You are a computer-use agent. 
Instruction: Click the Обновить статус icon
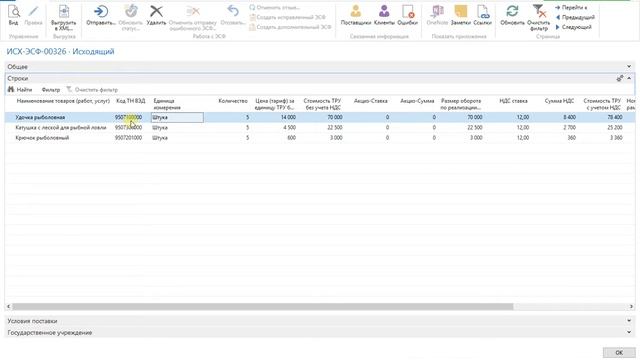click(131, 18)
